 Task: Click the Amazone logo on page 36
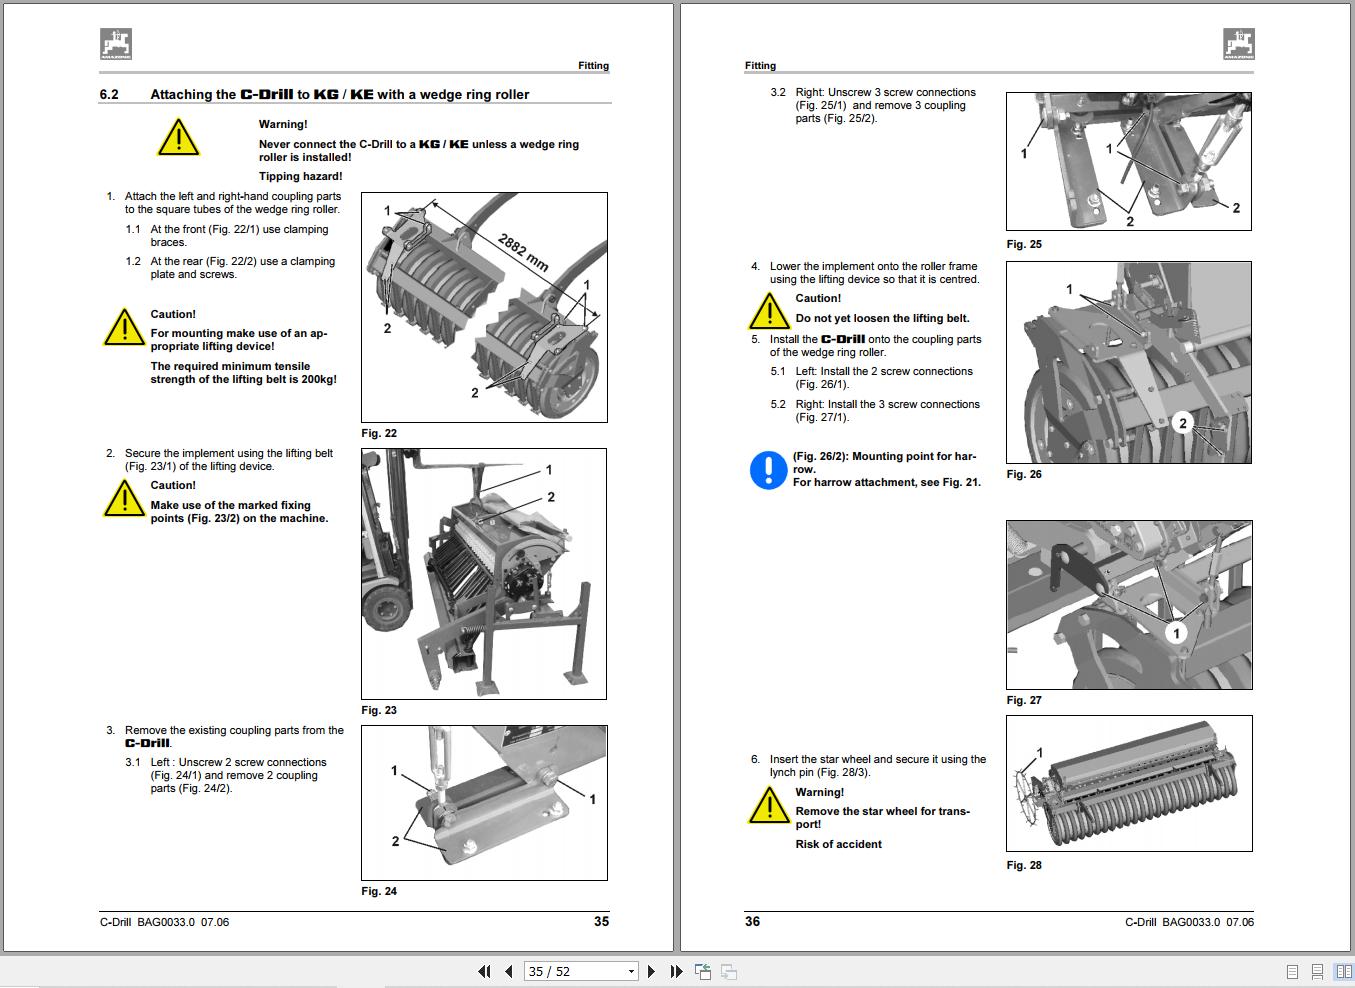[x=1239, y=44]
